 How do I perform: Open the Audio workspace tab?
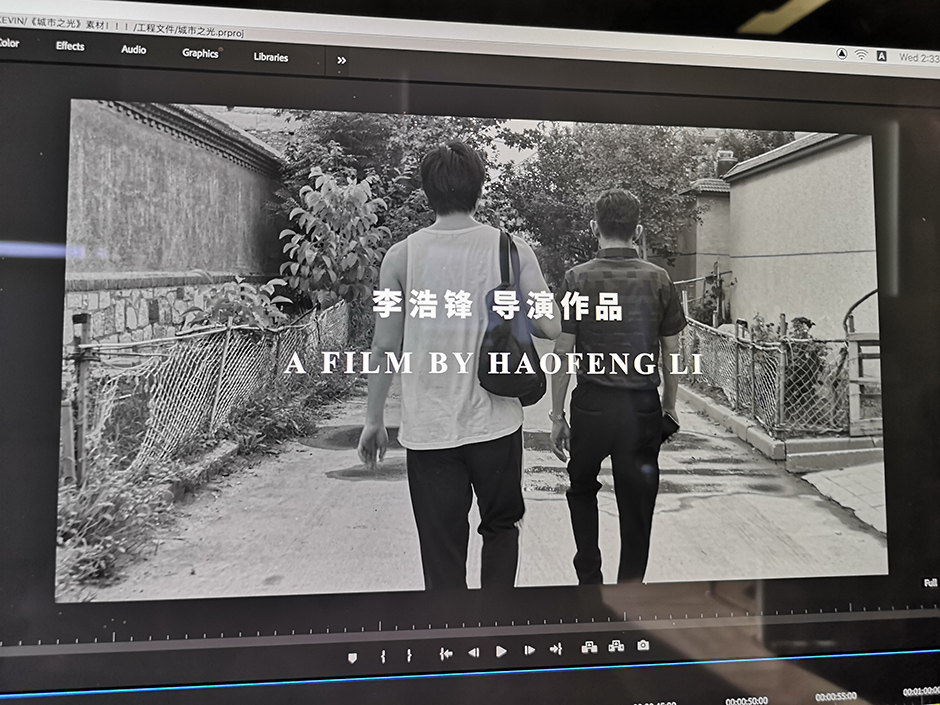click(x=134, y=50)
